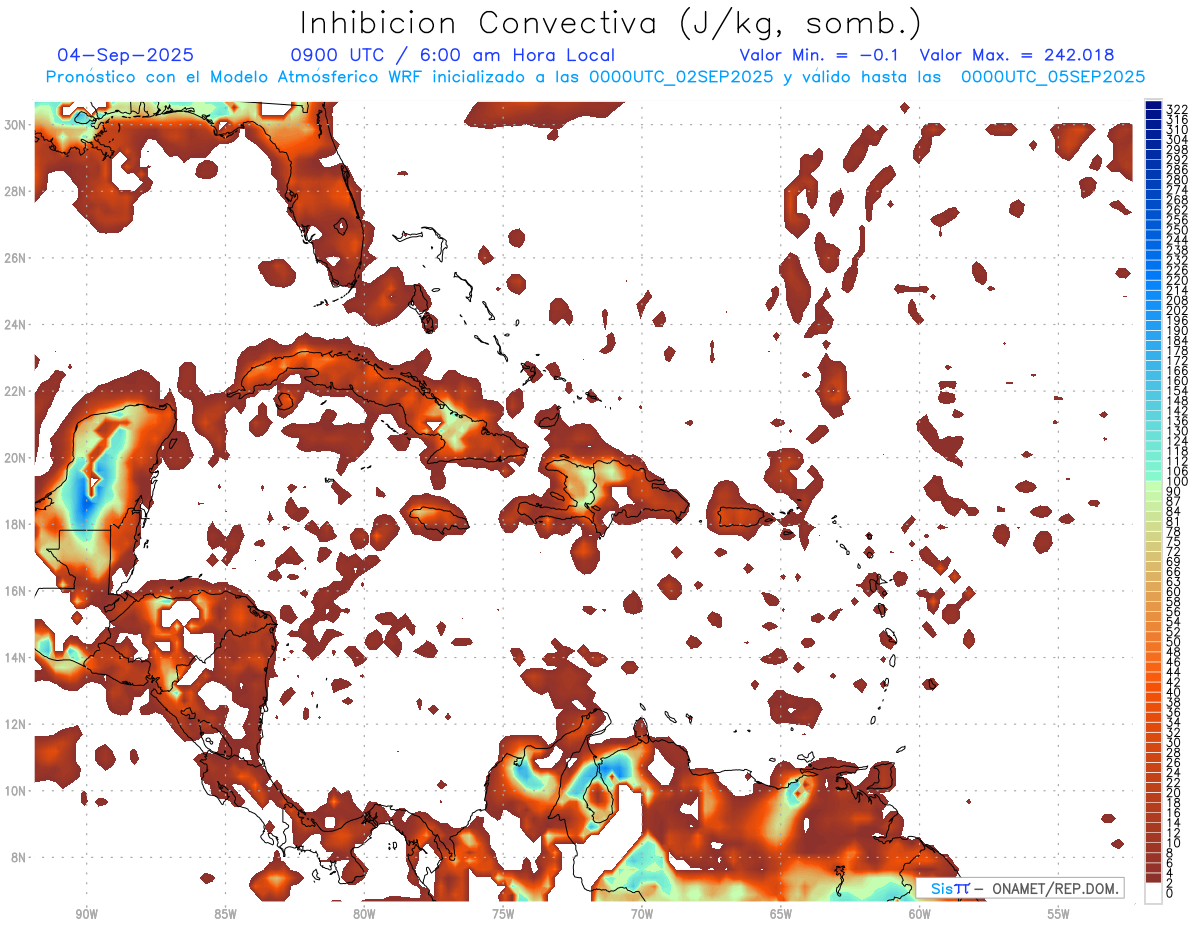Viewport: 1200px width, 927px height.
Task: Click the 22N latitude label
Action: 17,391
